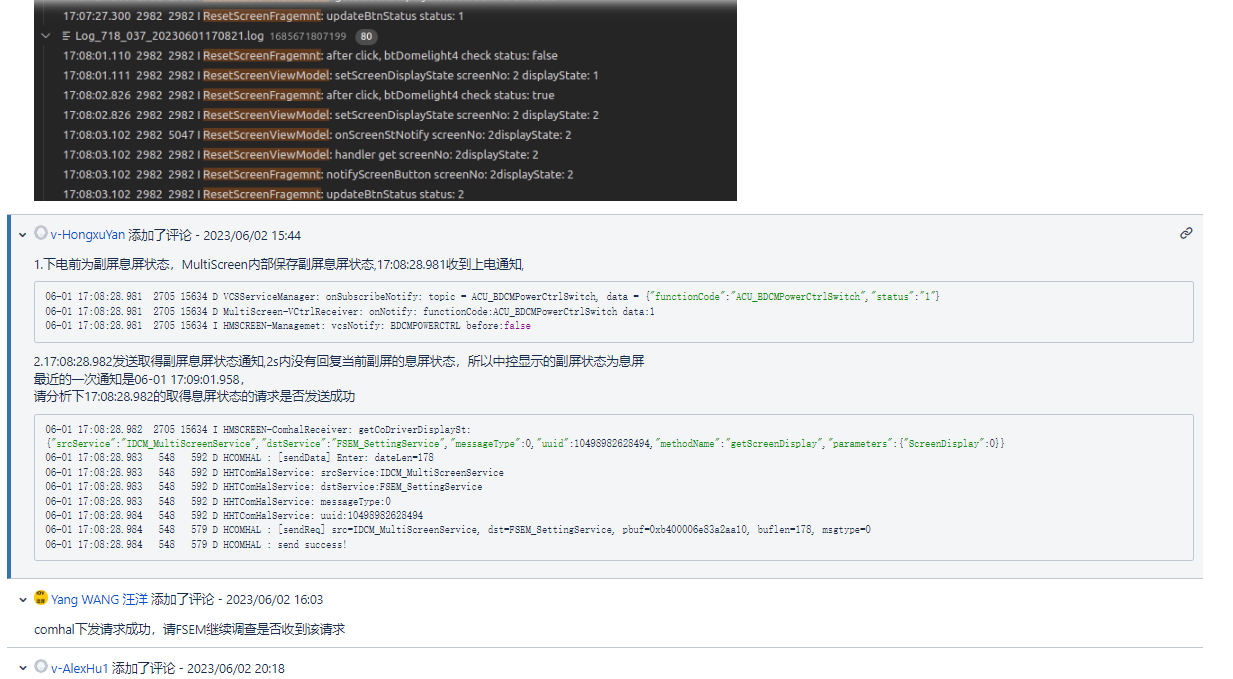Click Yang WANG's comment text 'comhal下发请求成功'
The width and height of the screenshot is (1233, 679).
[x=189, y=629]
